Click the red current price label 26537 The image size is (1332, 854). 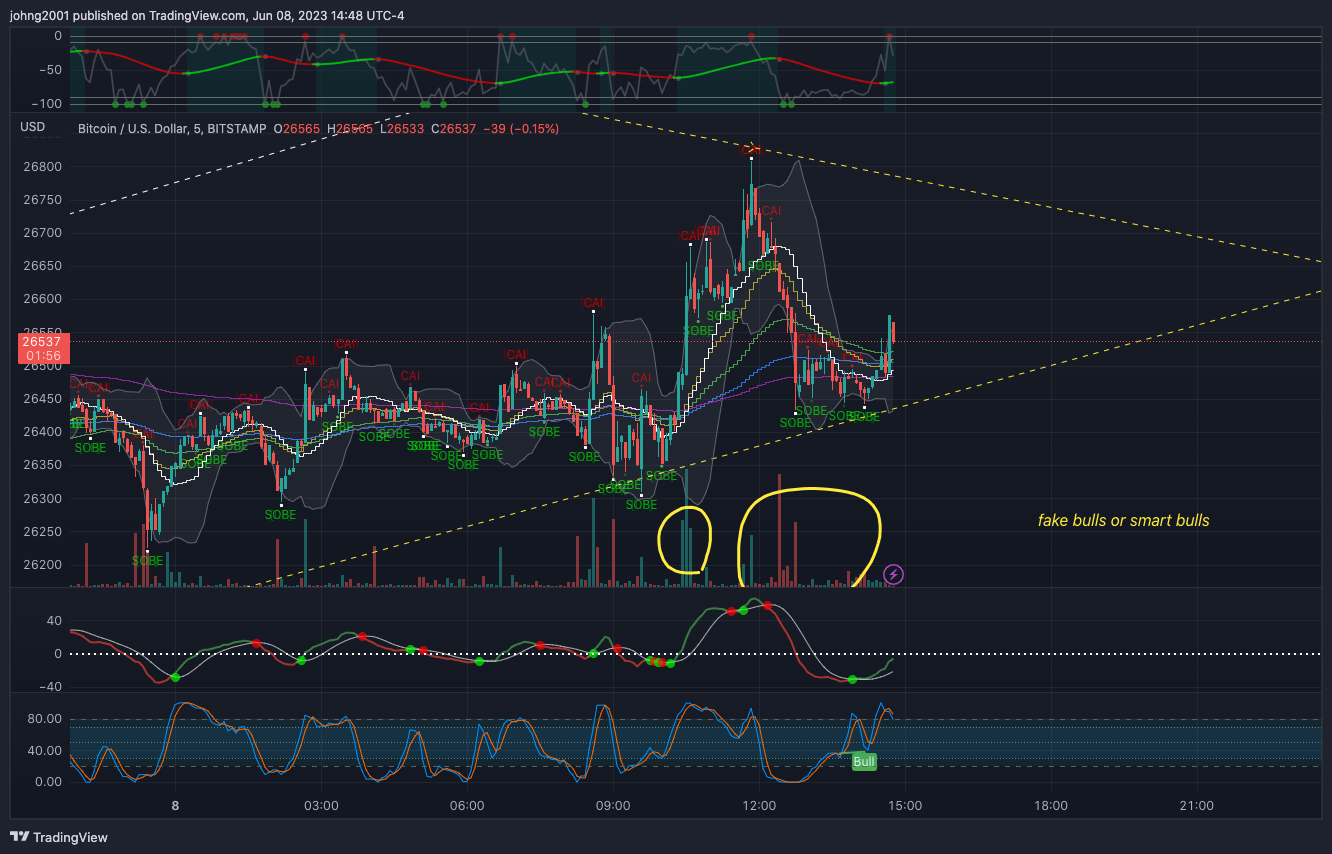pos(42,342)
